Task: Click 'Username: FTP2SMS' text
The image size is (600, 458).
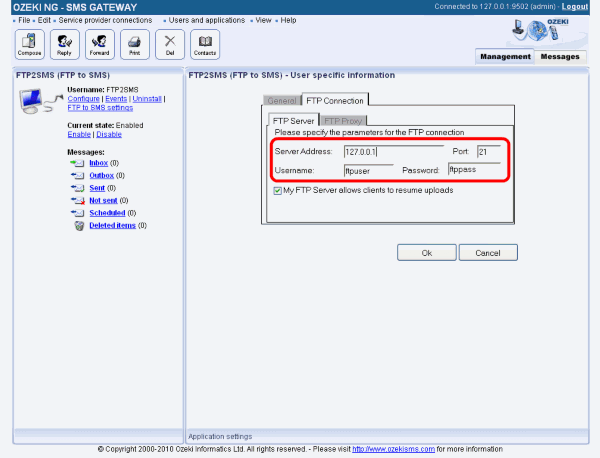Action: 103,90
